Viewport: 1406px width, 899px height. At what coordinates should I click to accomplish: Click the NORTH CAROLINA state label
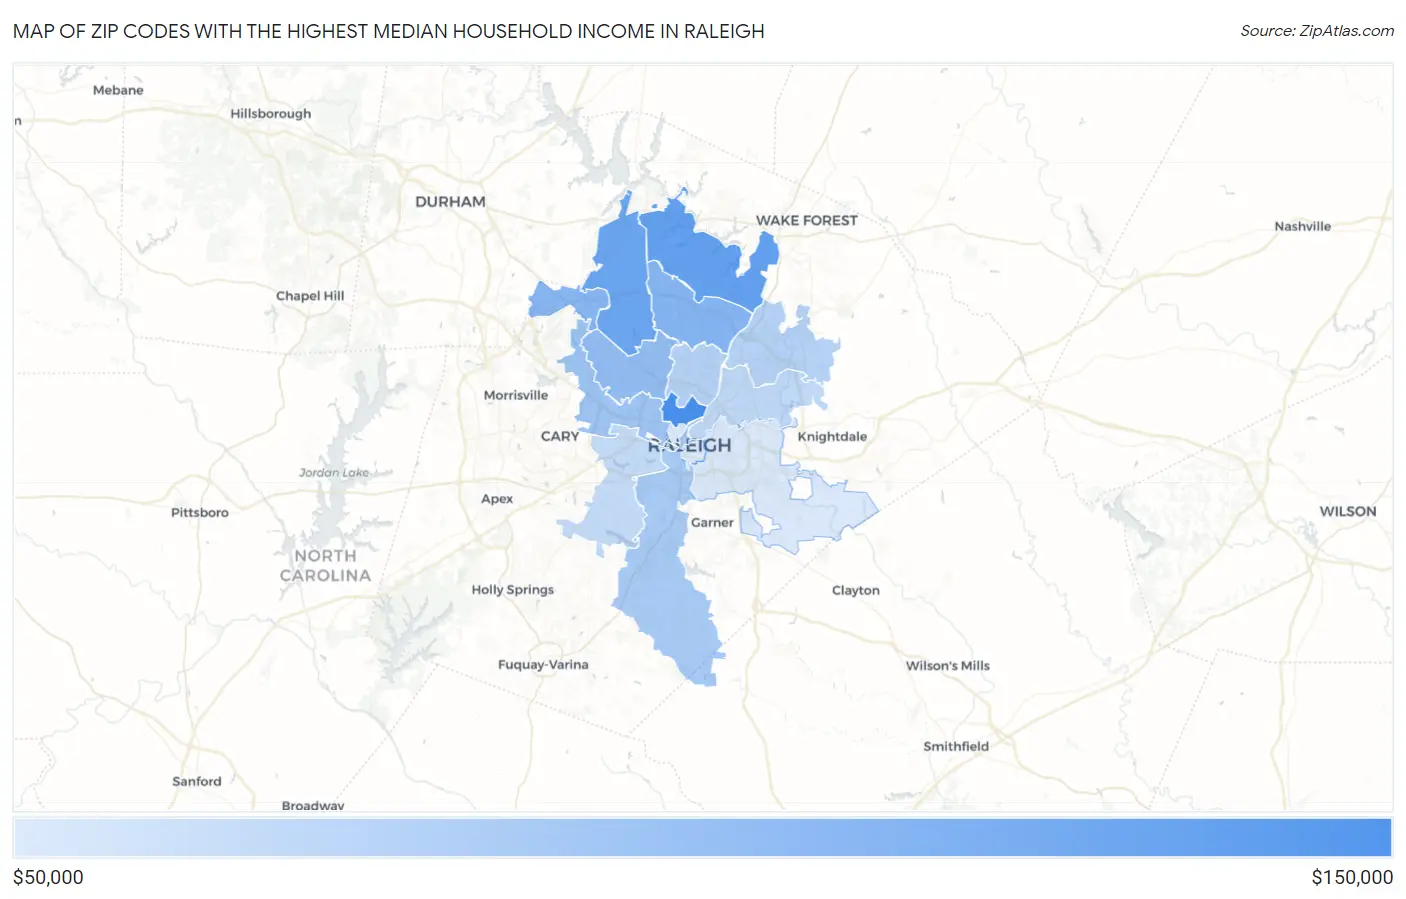click(x=325, y=566)
